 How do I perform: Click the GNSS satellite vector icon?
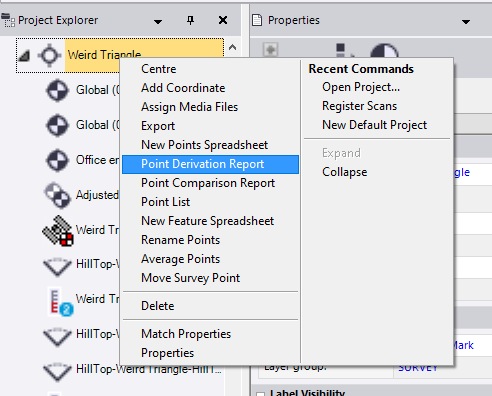(x=57, y=230)
